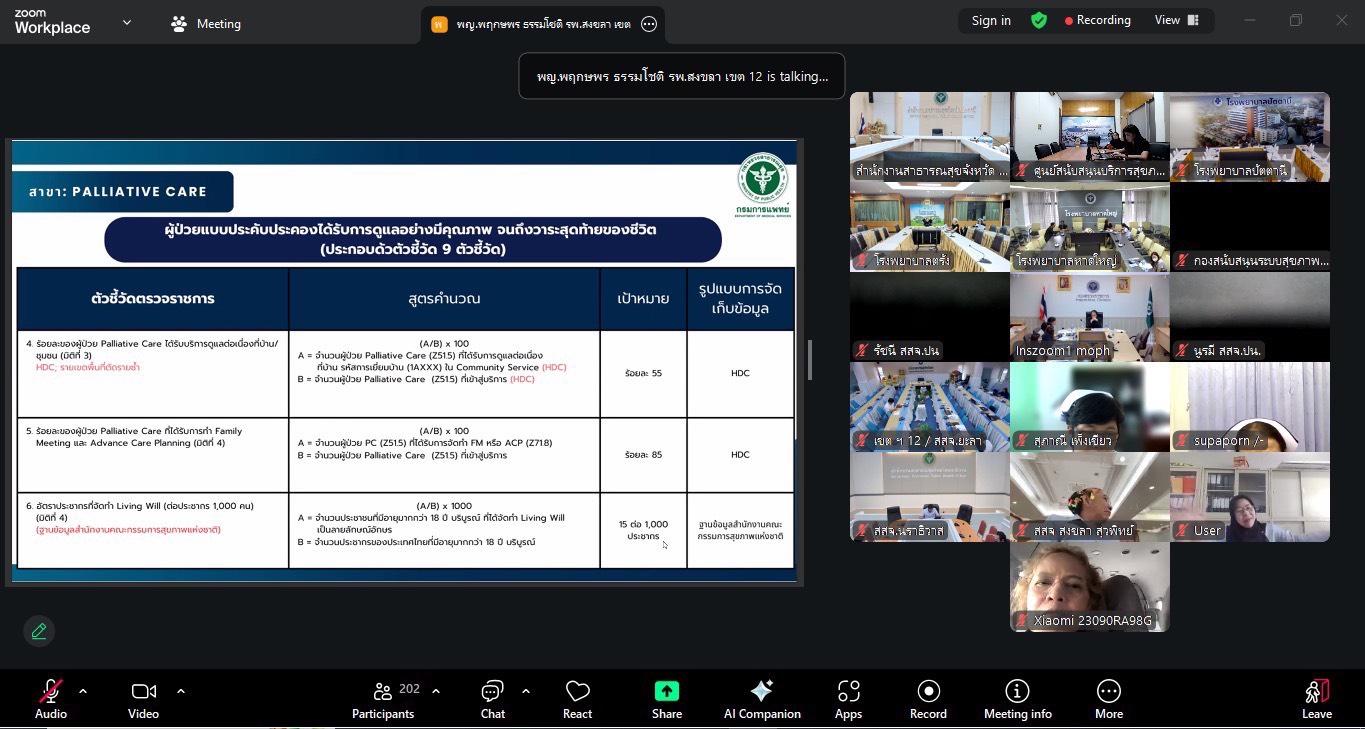This screenshot has height=729, width=1365.
Task: Open the Apps panel
Action: (848, 697)
